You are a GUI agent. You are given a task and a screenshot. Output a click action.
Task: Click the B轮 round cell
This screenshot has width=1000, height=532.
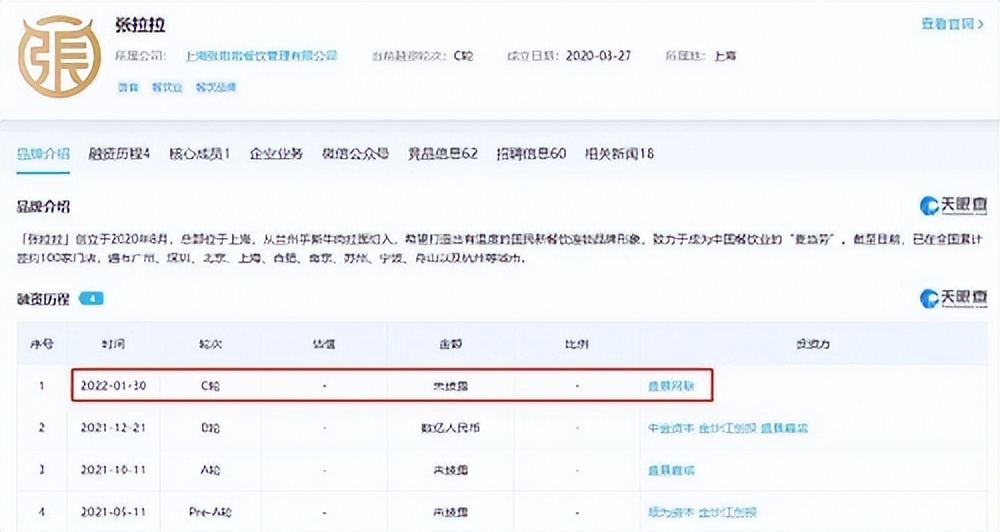coord(210,428)
